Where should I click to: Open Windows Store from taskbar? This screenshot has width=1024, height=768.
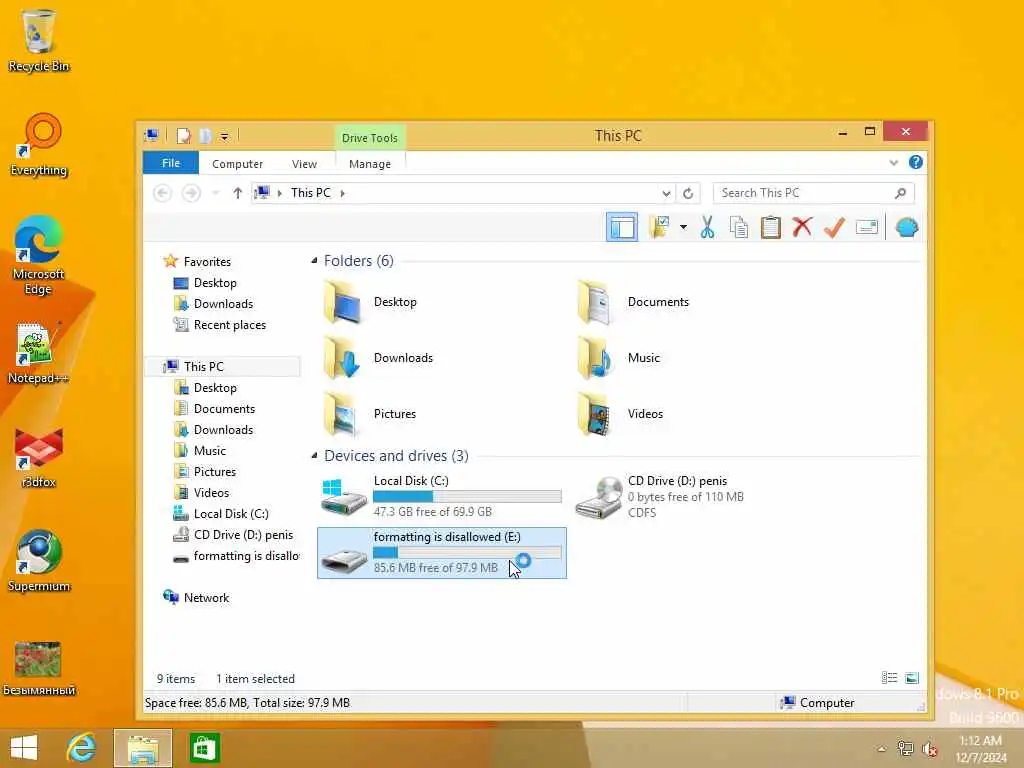click(x=204, y=748)
